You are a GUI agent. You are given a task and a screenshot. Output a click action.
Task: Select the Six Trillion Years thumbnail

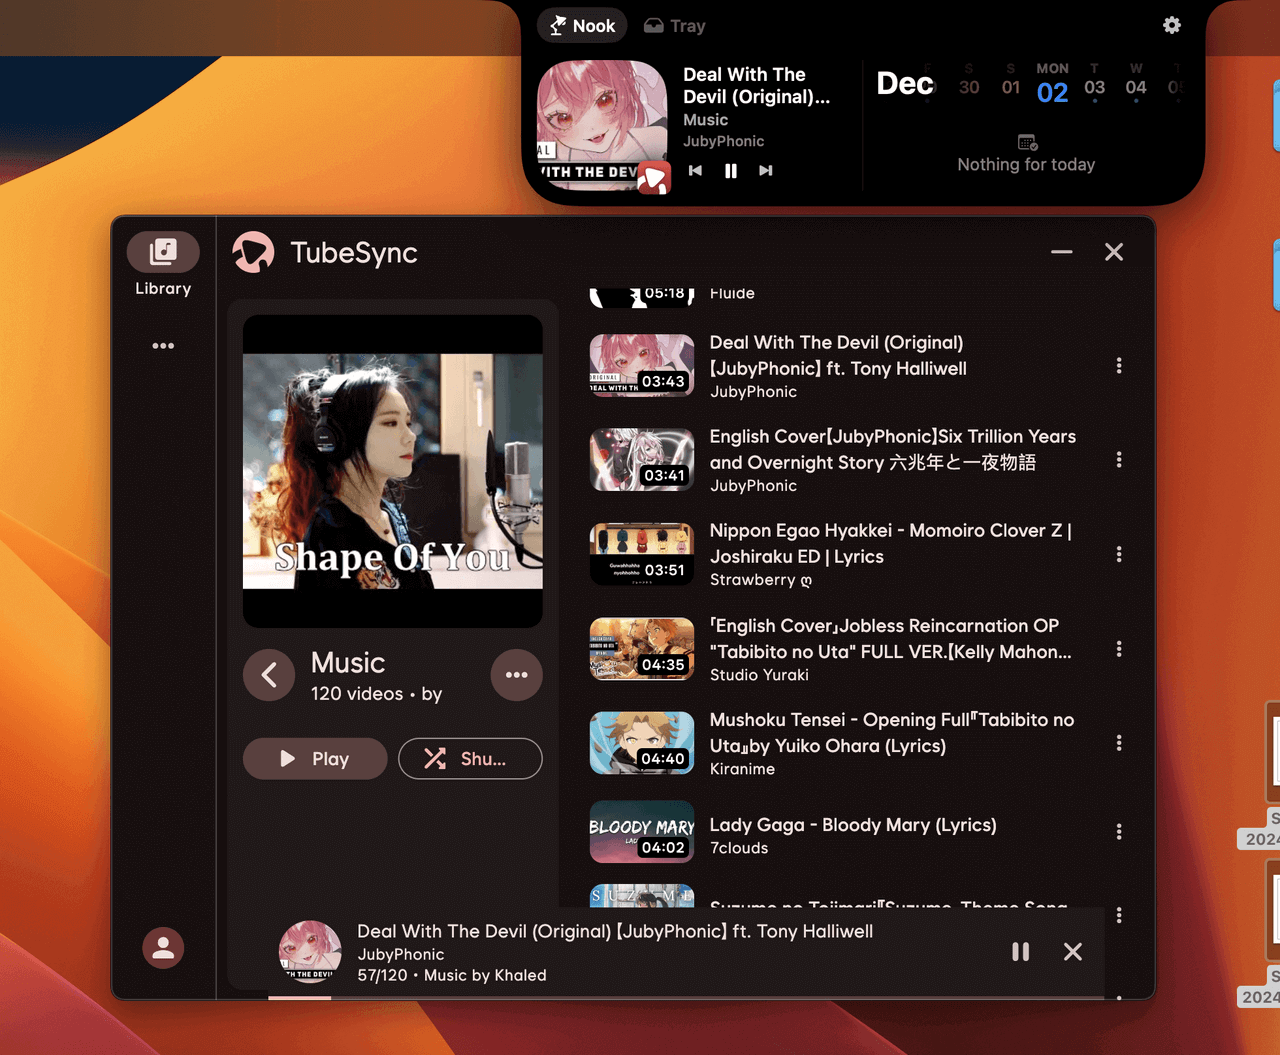click(x=642, y=460)
